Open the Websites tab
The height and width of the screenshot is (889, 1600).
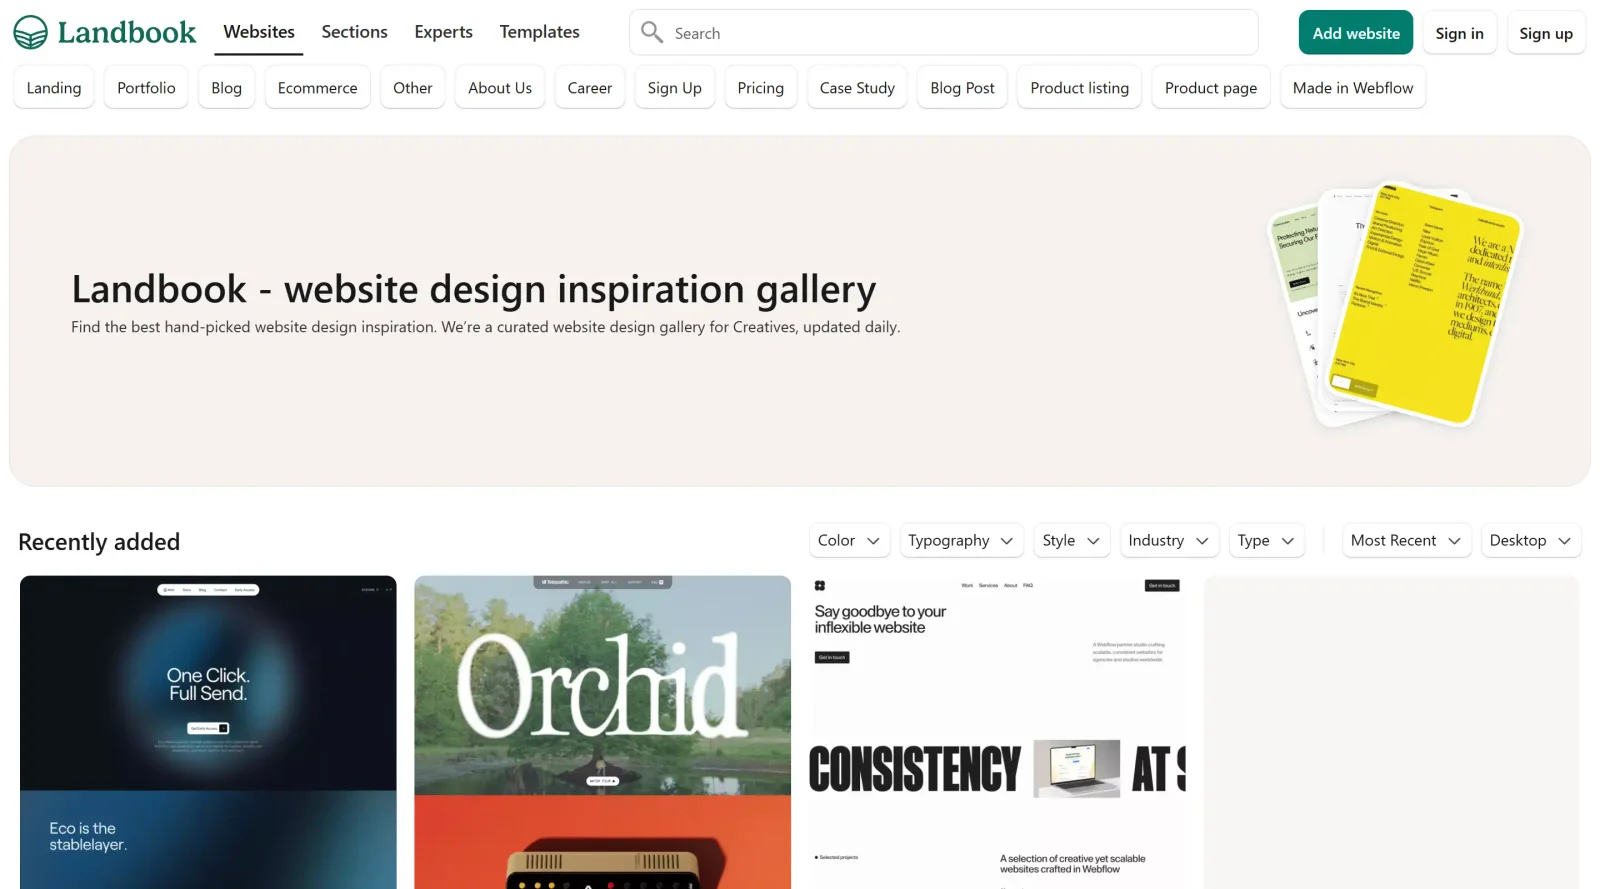[259, 32]
